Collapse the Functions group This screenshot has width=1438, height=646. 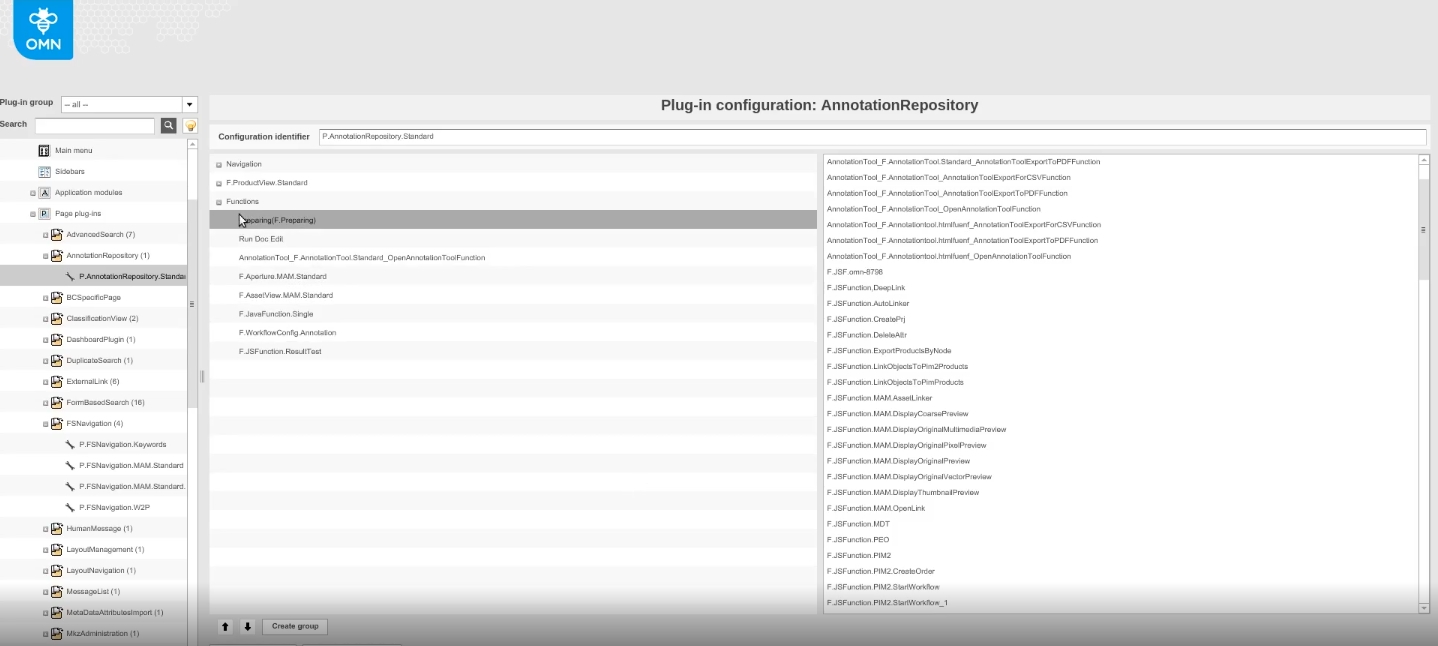[x=219, y=202]
